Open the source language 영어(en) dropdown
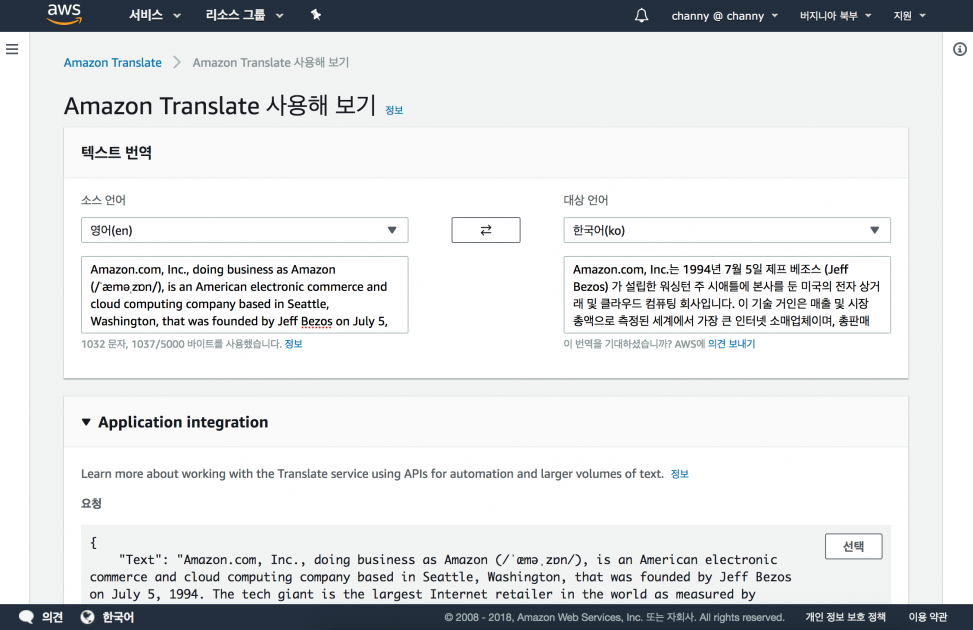The height and width of the screenshot is (630, 973). (x=244, y=229)
